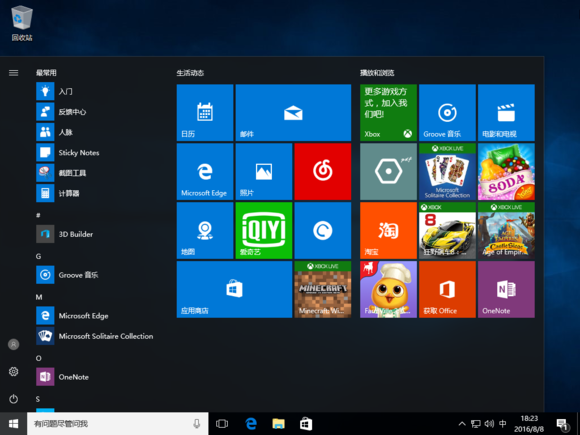The height and width of the screenshot is (435, 580).
Task: Open the network tray icon
Action: [x=476, y=424]
